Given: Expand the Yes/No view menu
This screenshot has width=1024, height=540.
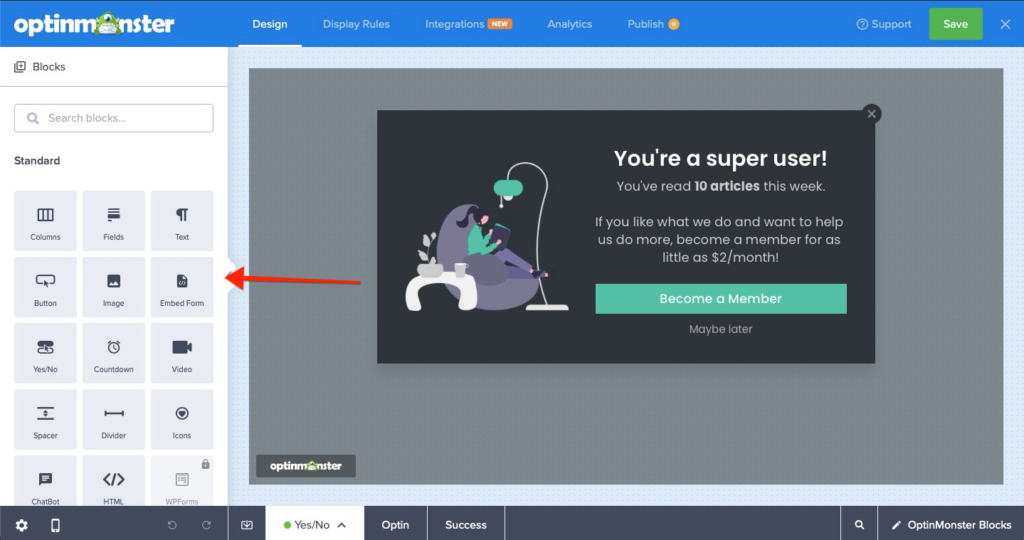Looking at the screenshot, I should pos(315,525).
